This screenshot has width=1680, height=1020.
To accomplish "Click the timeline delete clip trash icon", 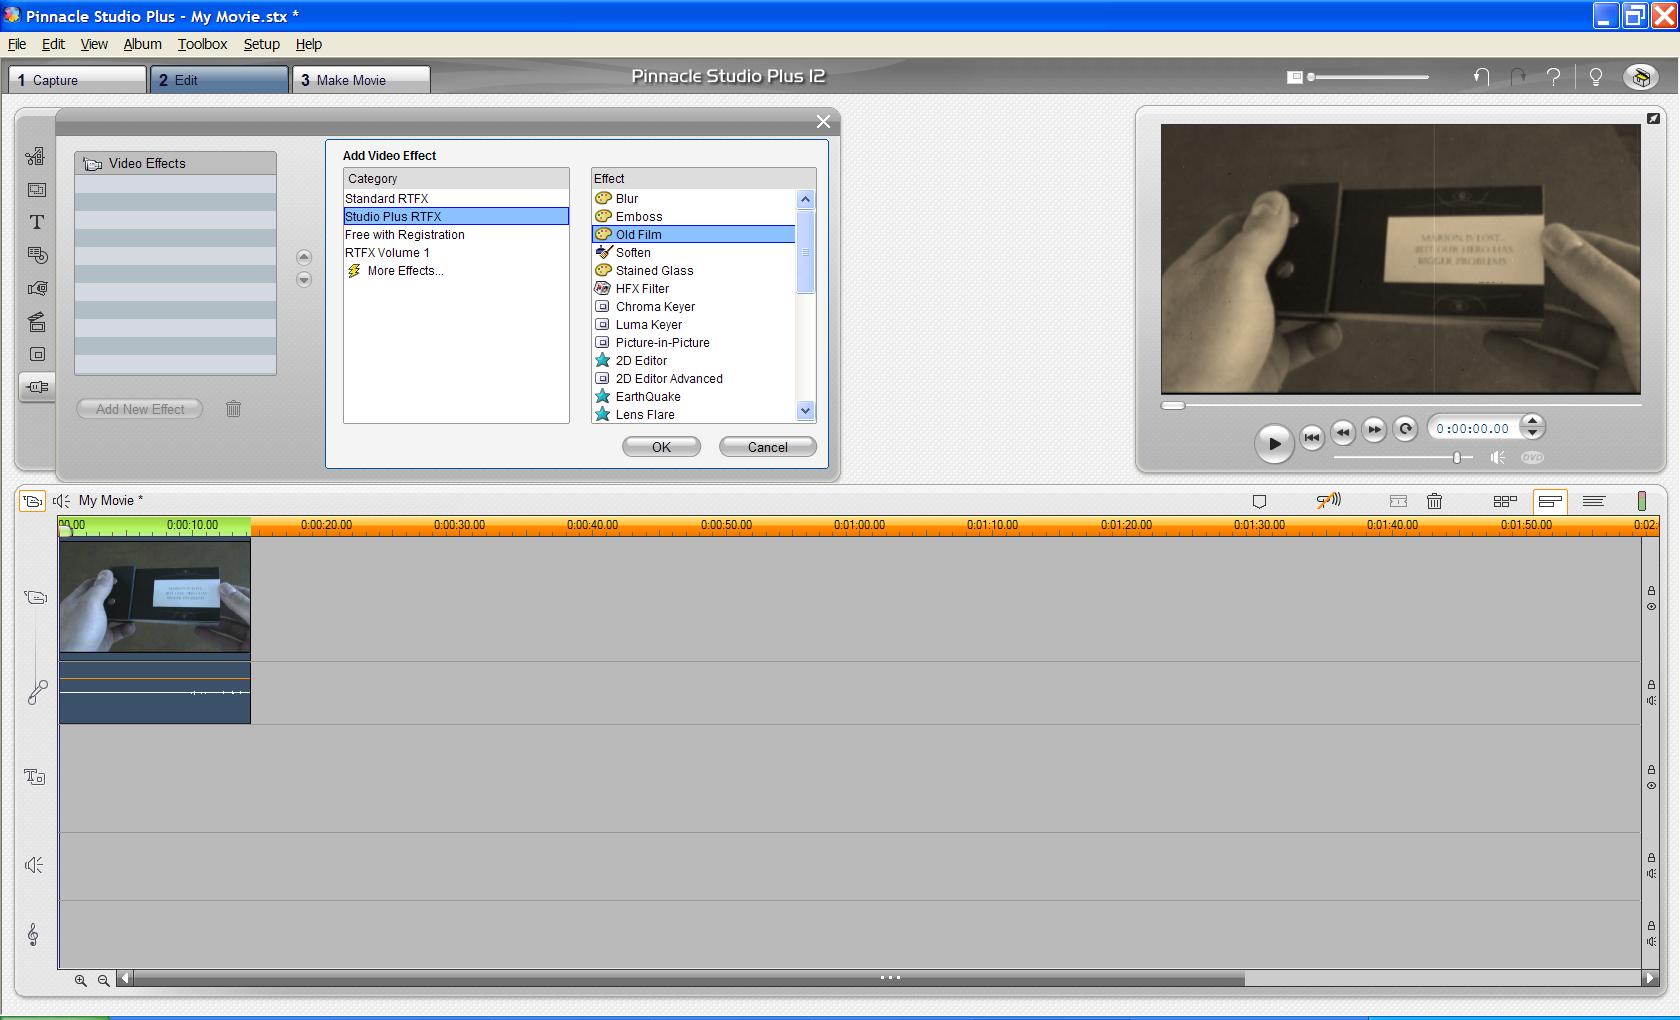I will (1434, 501).
